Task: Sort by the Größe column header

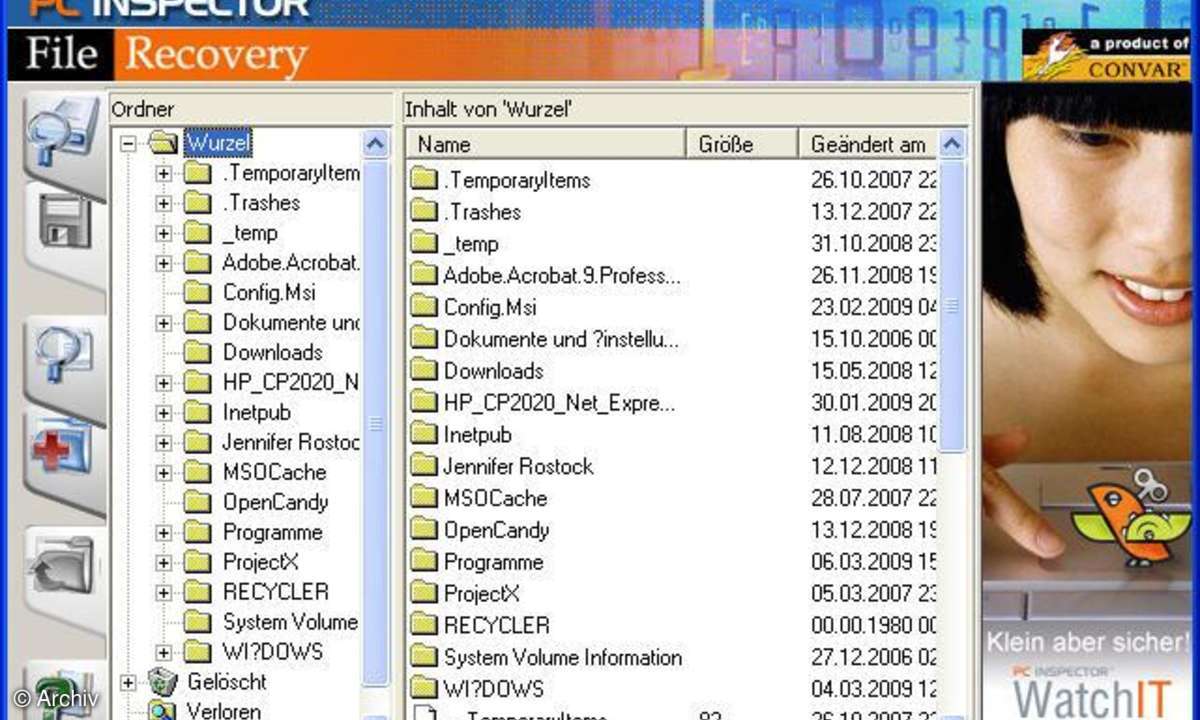Action: [741, 144]
